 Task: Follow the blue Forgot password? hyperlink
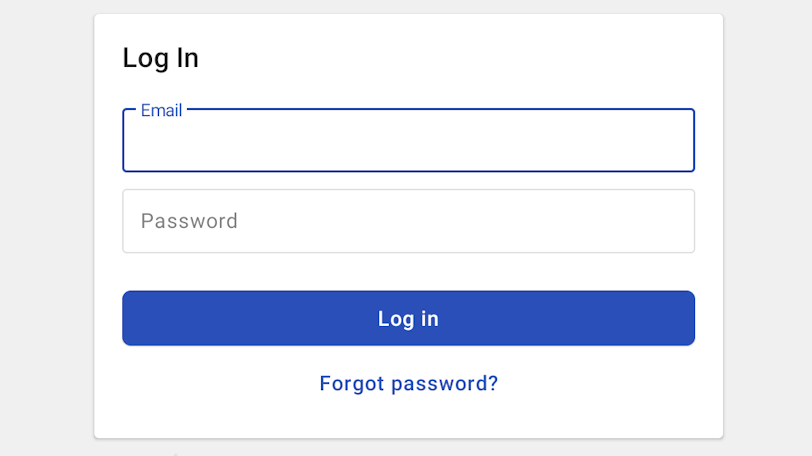[408, 383]
